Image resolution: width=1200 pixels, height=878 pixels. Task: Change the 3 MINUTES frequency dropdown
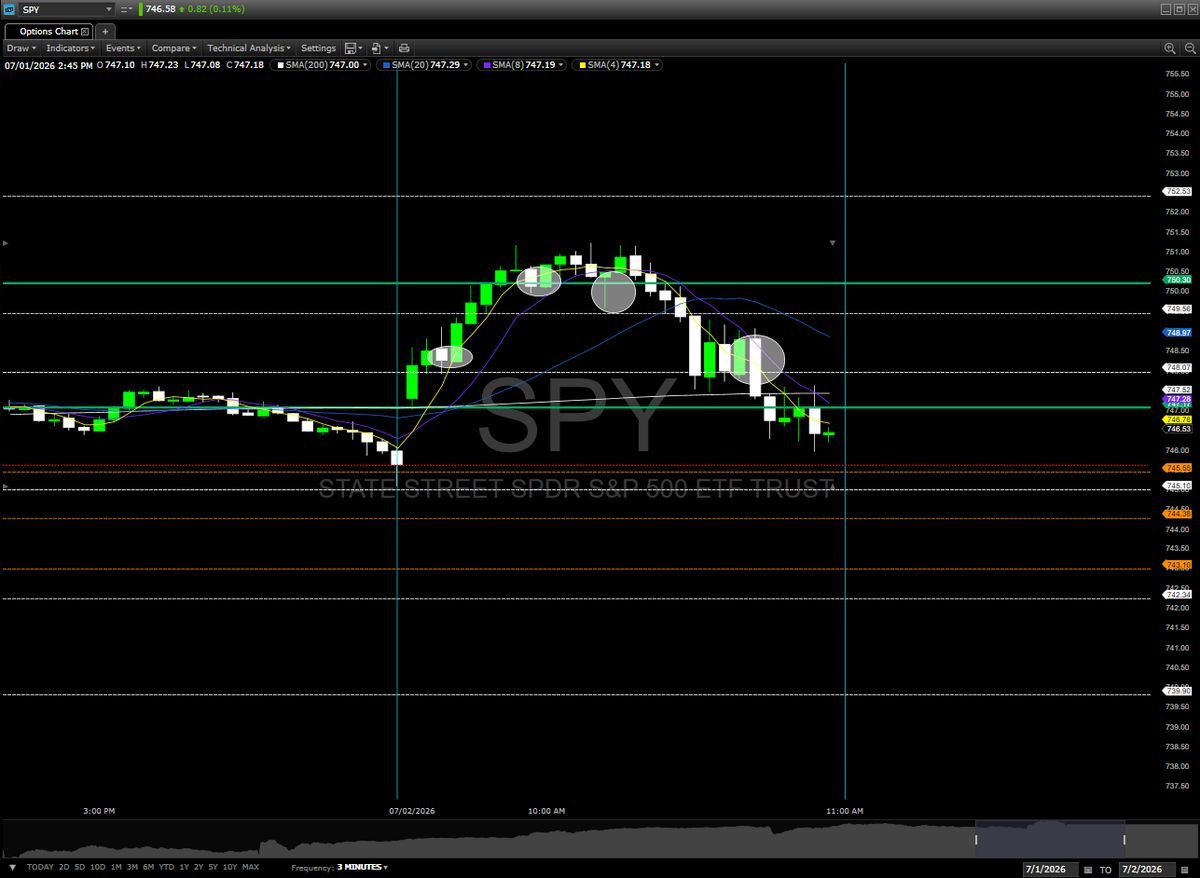click(362, 867)
